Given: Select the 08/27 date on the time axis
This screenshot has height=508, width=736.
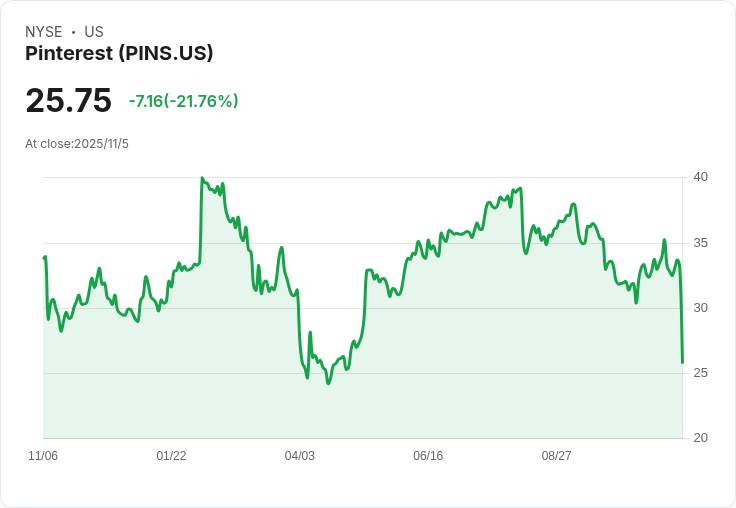Looking at the screenshot, I should (x=556, y=456).
